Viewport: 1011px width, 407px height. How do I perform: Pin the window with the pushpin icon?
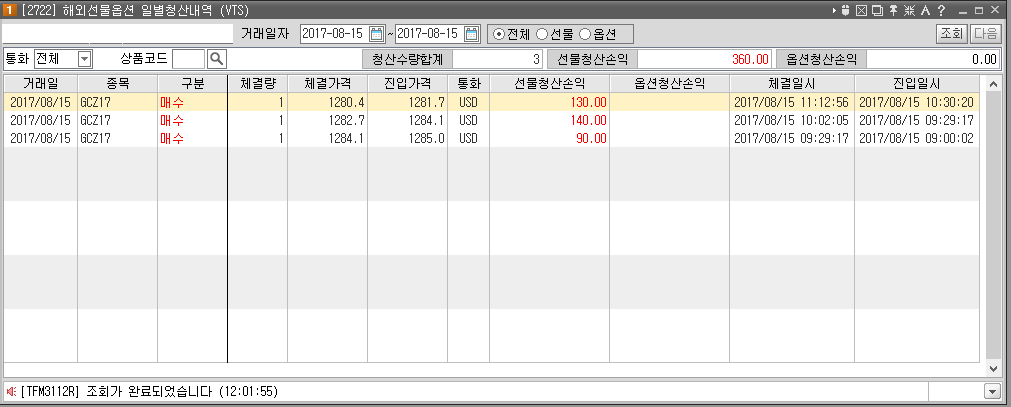(892, 10)
